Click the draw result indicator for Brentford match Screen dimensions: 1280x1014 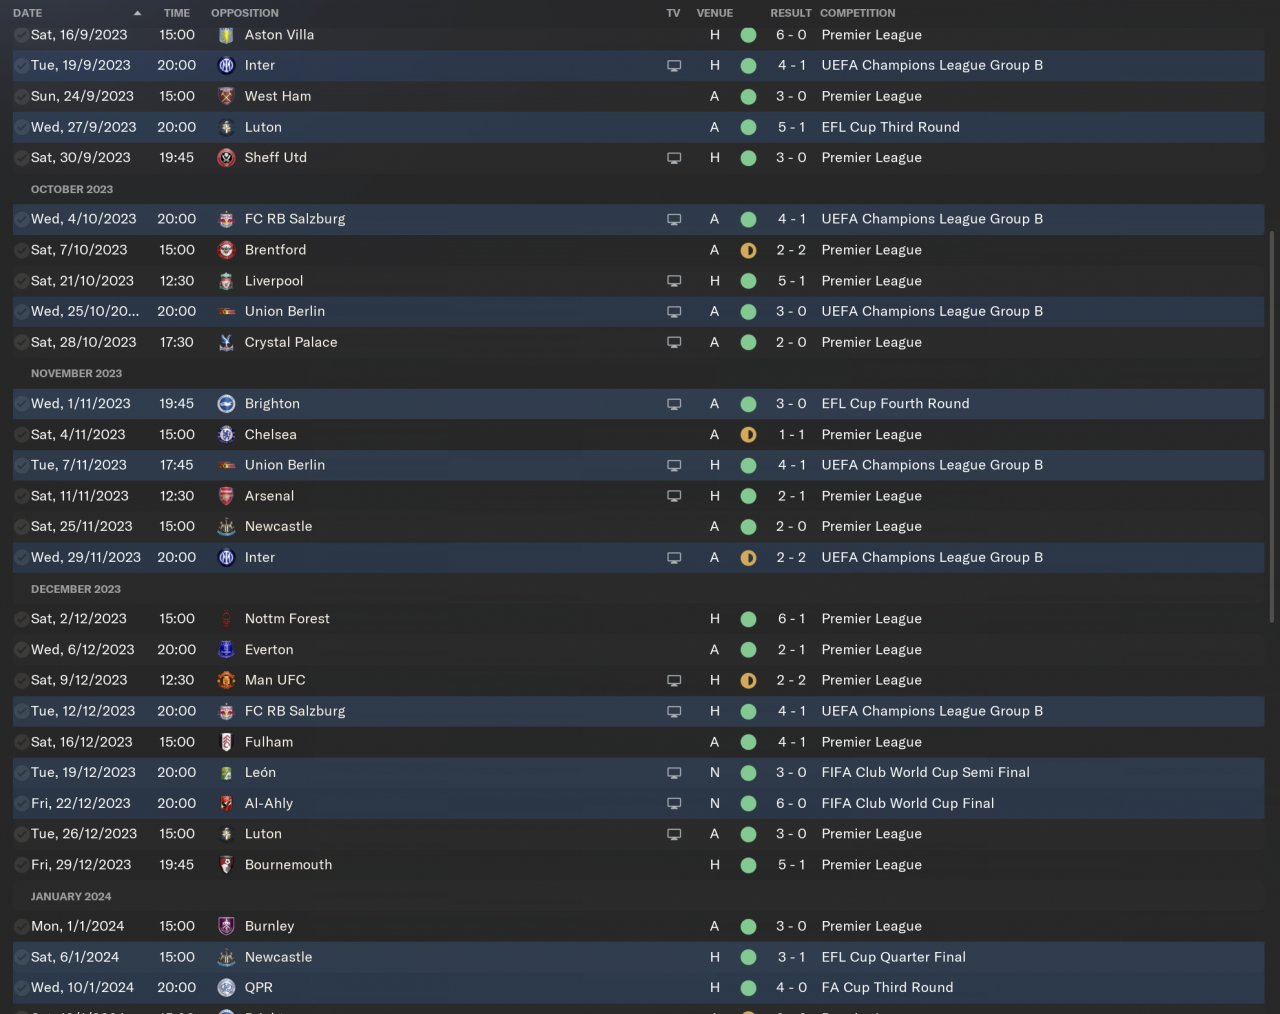[x=748, y=250]
